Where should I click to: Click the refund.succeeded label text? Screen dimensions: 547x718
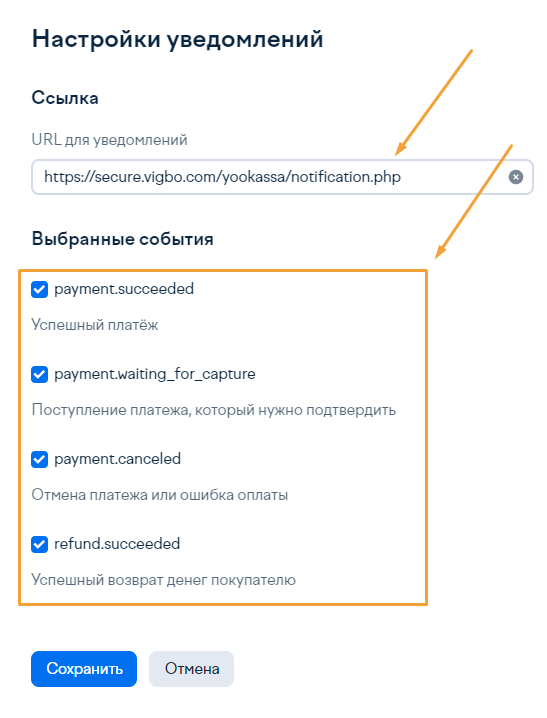click(117, 544)
